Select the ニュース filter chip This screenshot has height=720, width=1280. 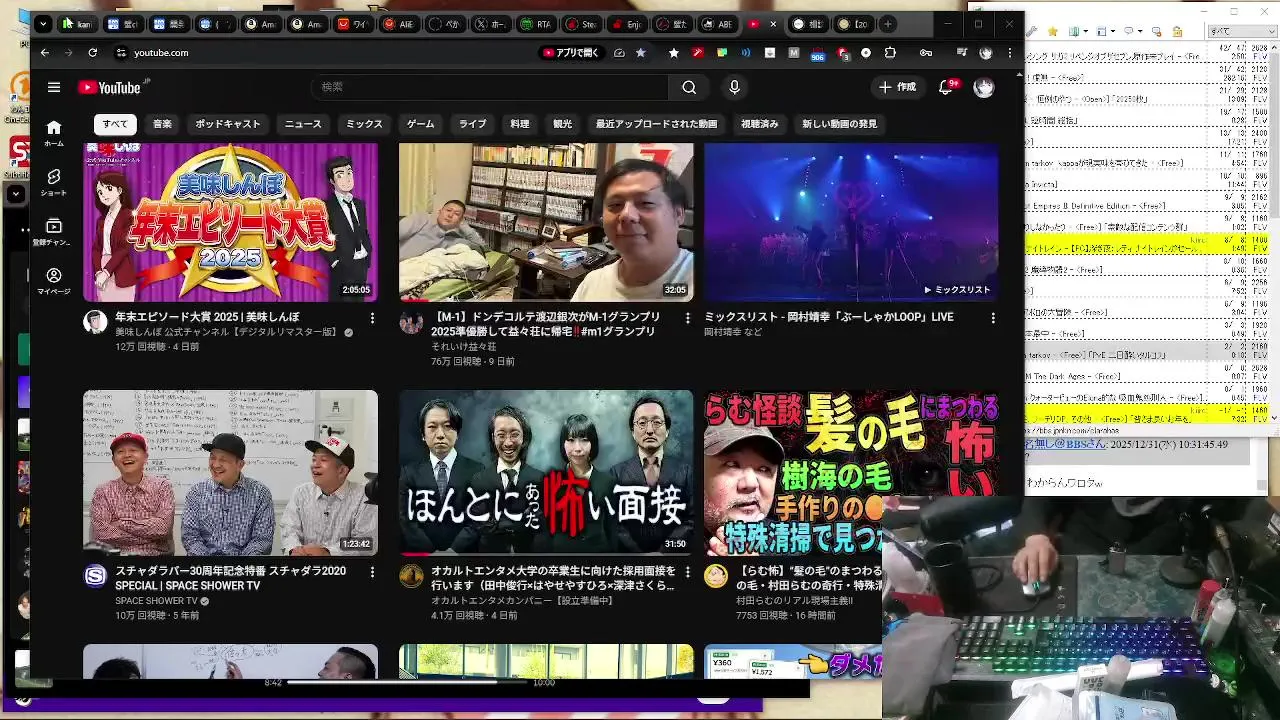point(303,124)
